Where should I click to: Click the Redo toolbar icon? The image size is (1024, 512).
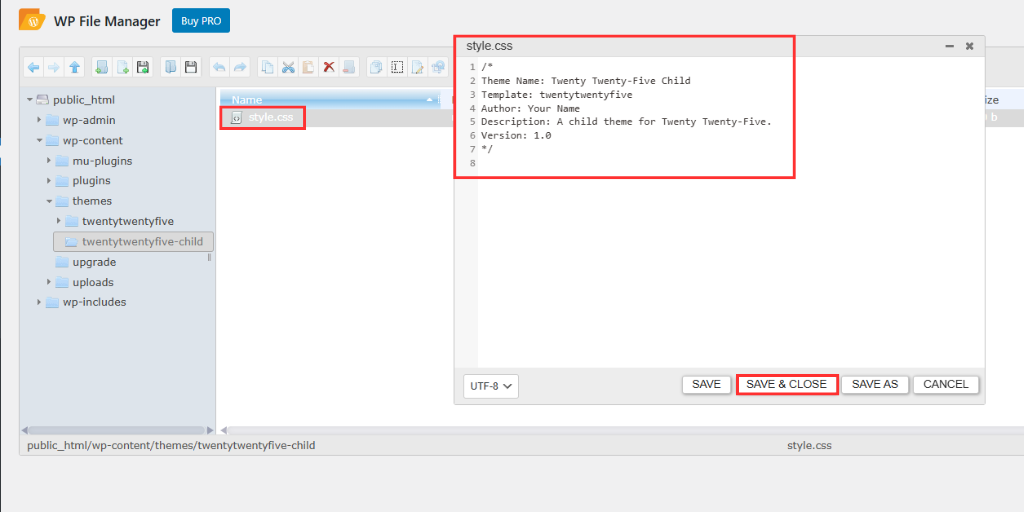(x=240, y=67)
